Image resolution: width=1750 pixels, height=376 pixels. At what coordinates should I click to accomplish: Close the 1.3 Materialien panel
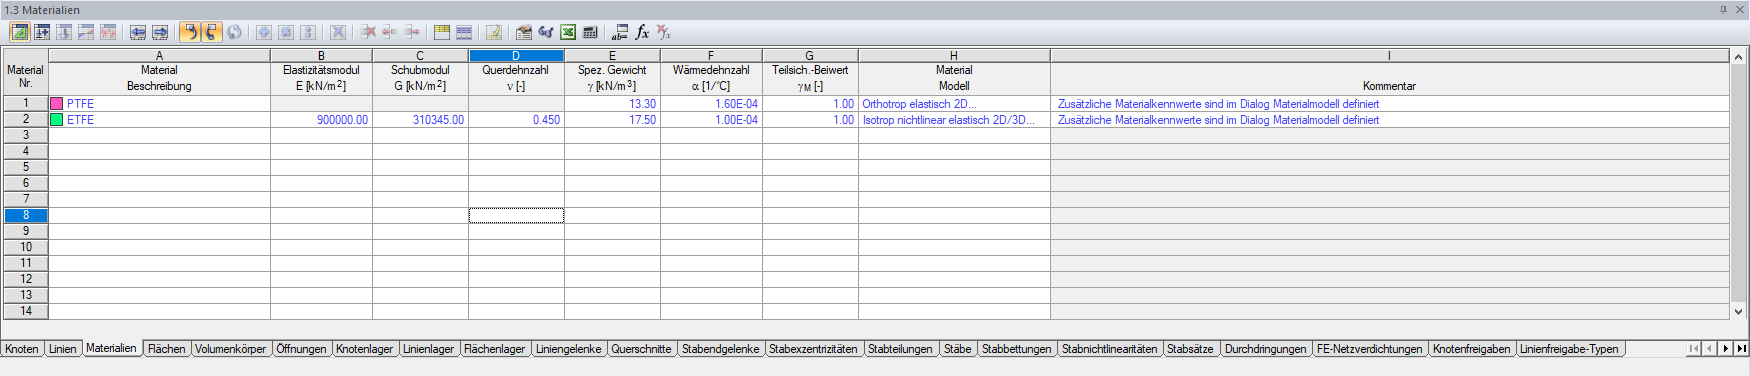tap(1739, 9)
